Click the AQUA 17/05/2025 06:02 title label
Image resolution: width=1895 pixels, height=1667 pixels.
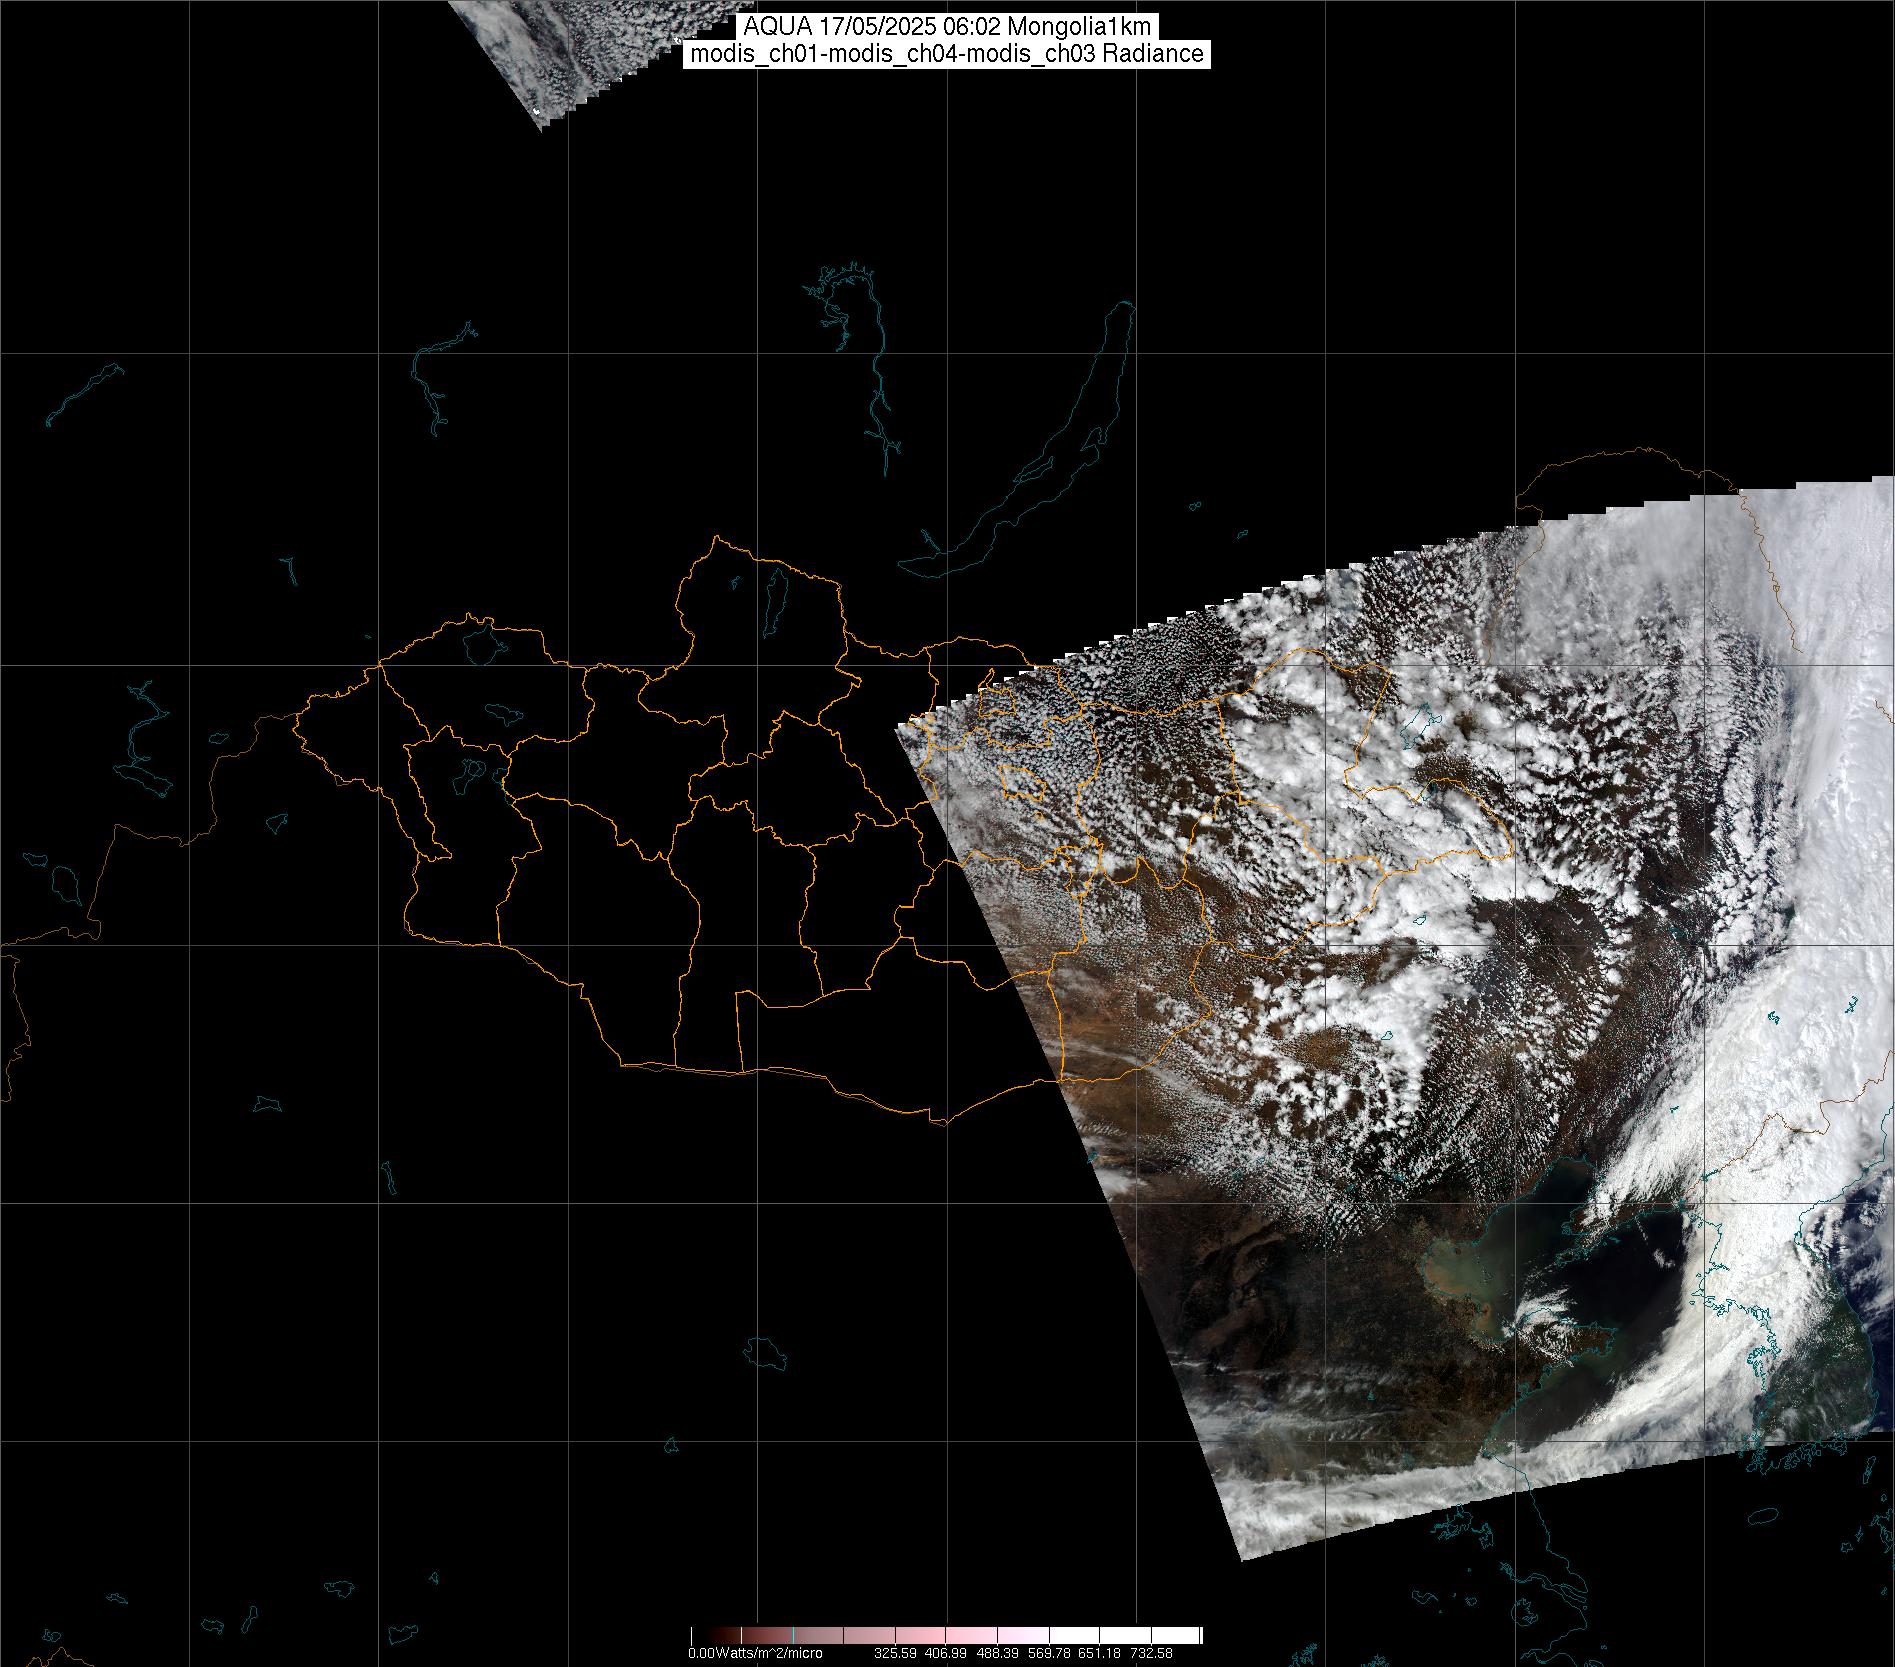(x=947, y=27)
